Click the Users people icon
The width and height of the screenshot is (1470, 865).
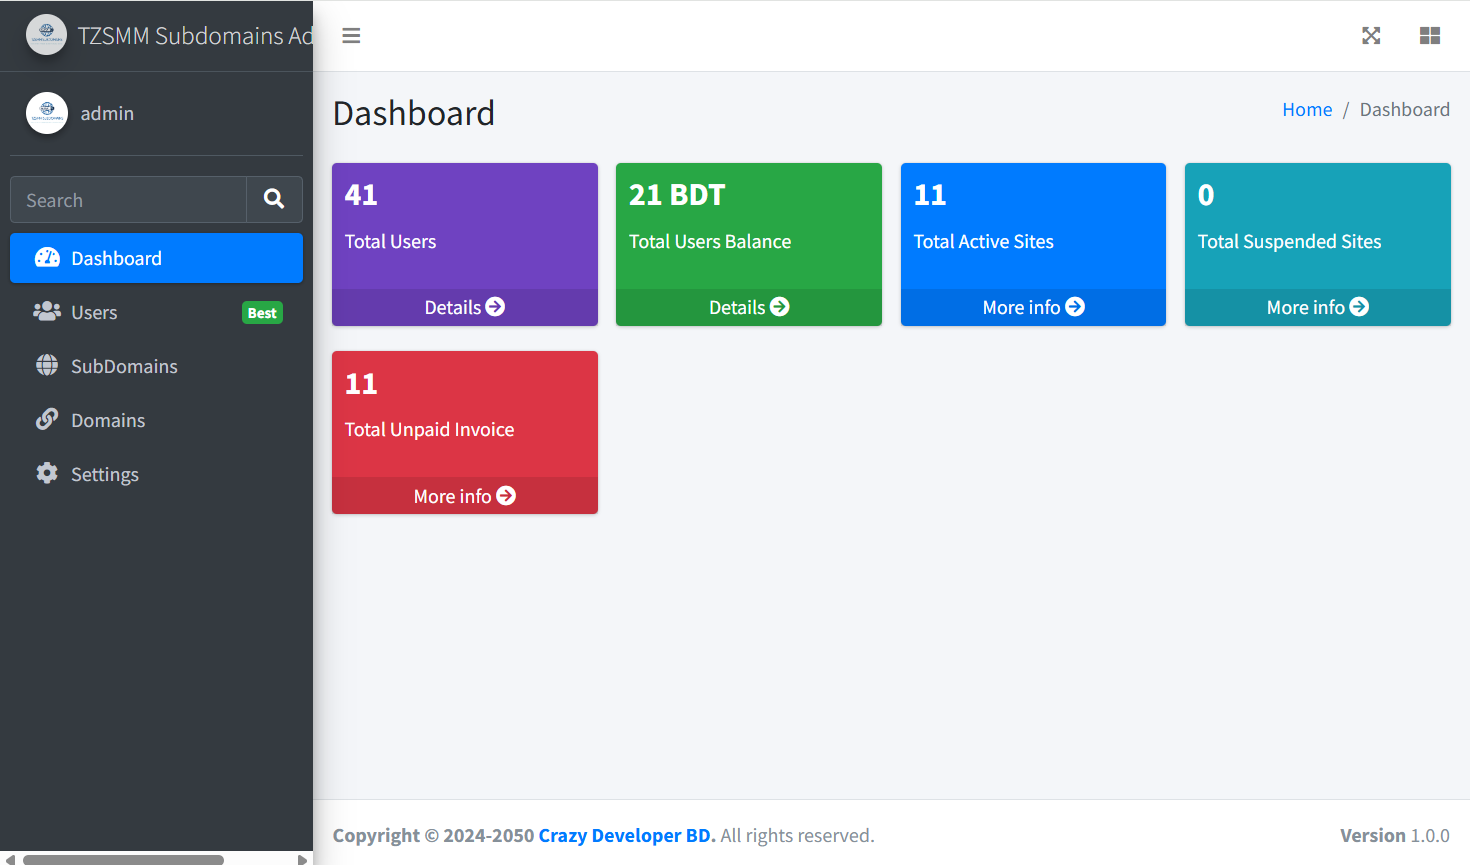click(47, 311)
